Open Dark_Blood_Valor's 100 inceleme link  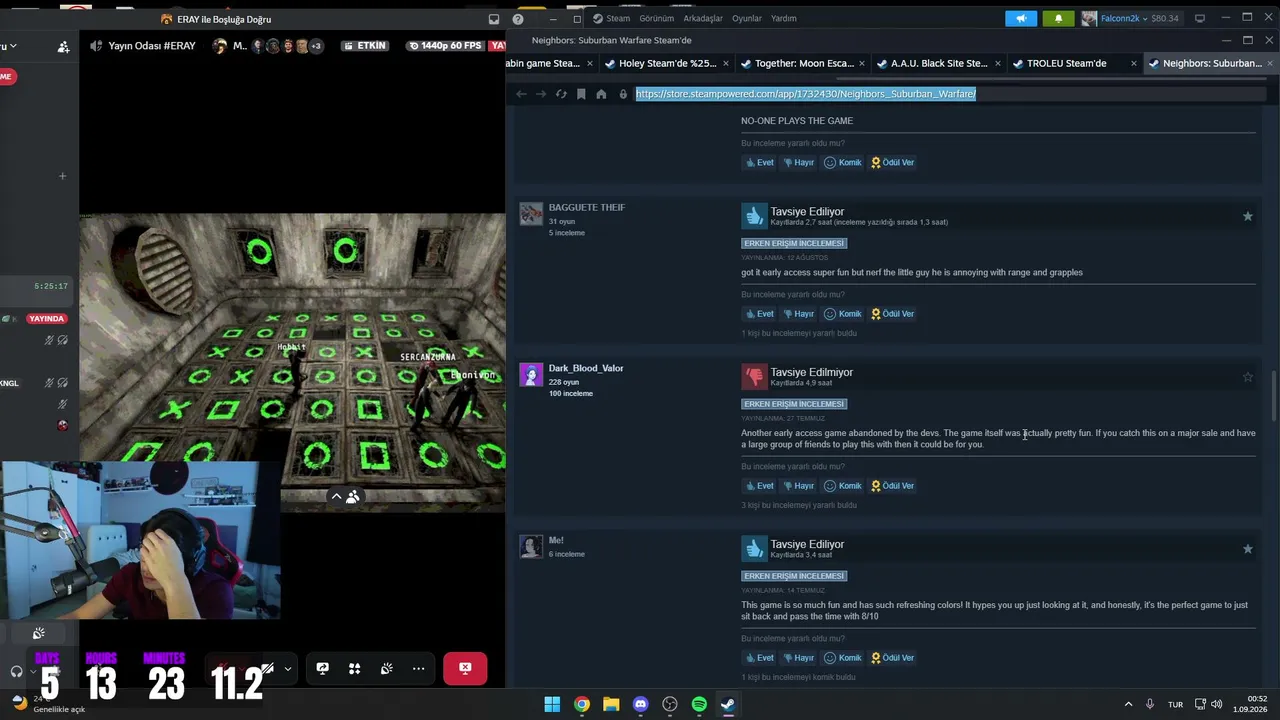pyautogui.click(x=571, y=394)
